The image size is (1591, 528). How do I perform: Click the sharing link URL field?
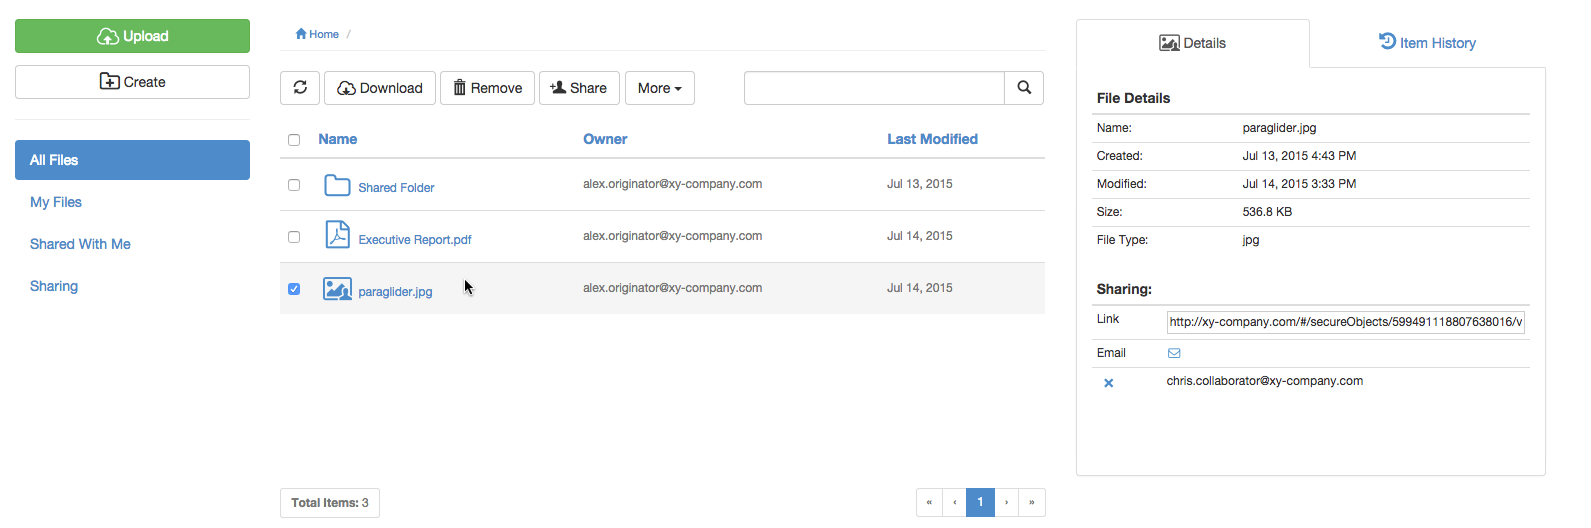coord(1345,322)
